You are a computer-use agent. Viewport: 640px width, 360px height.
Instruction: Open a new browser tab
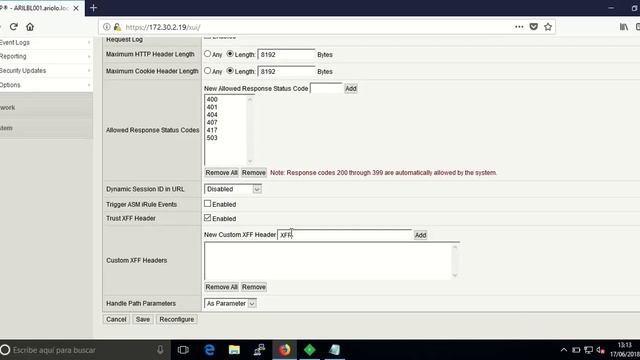click(93, 8)
